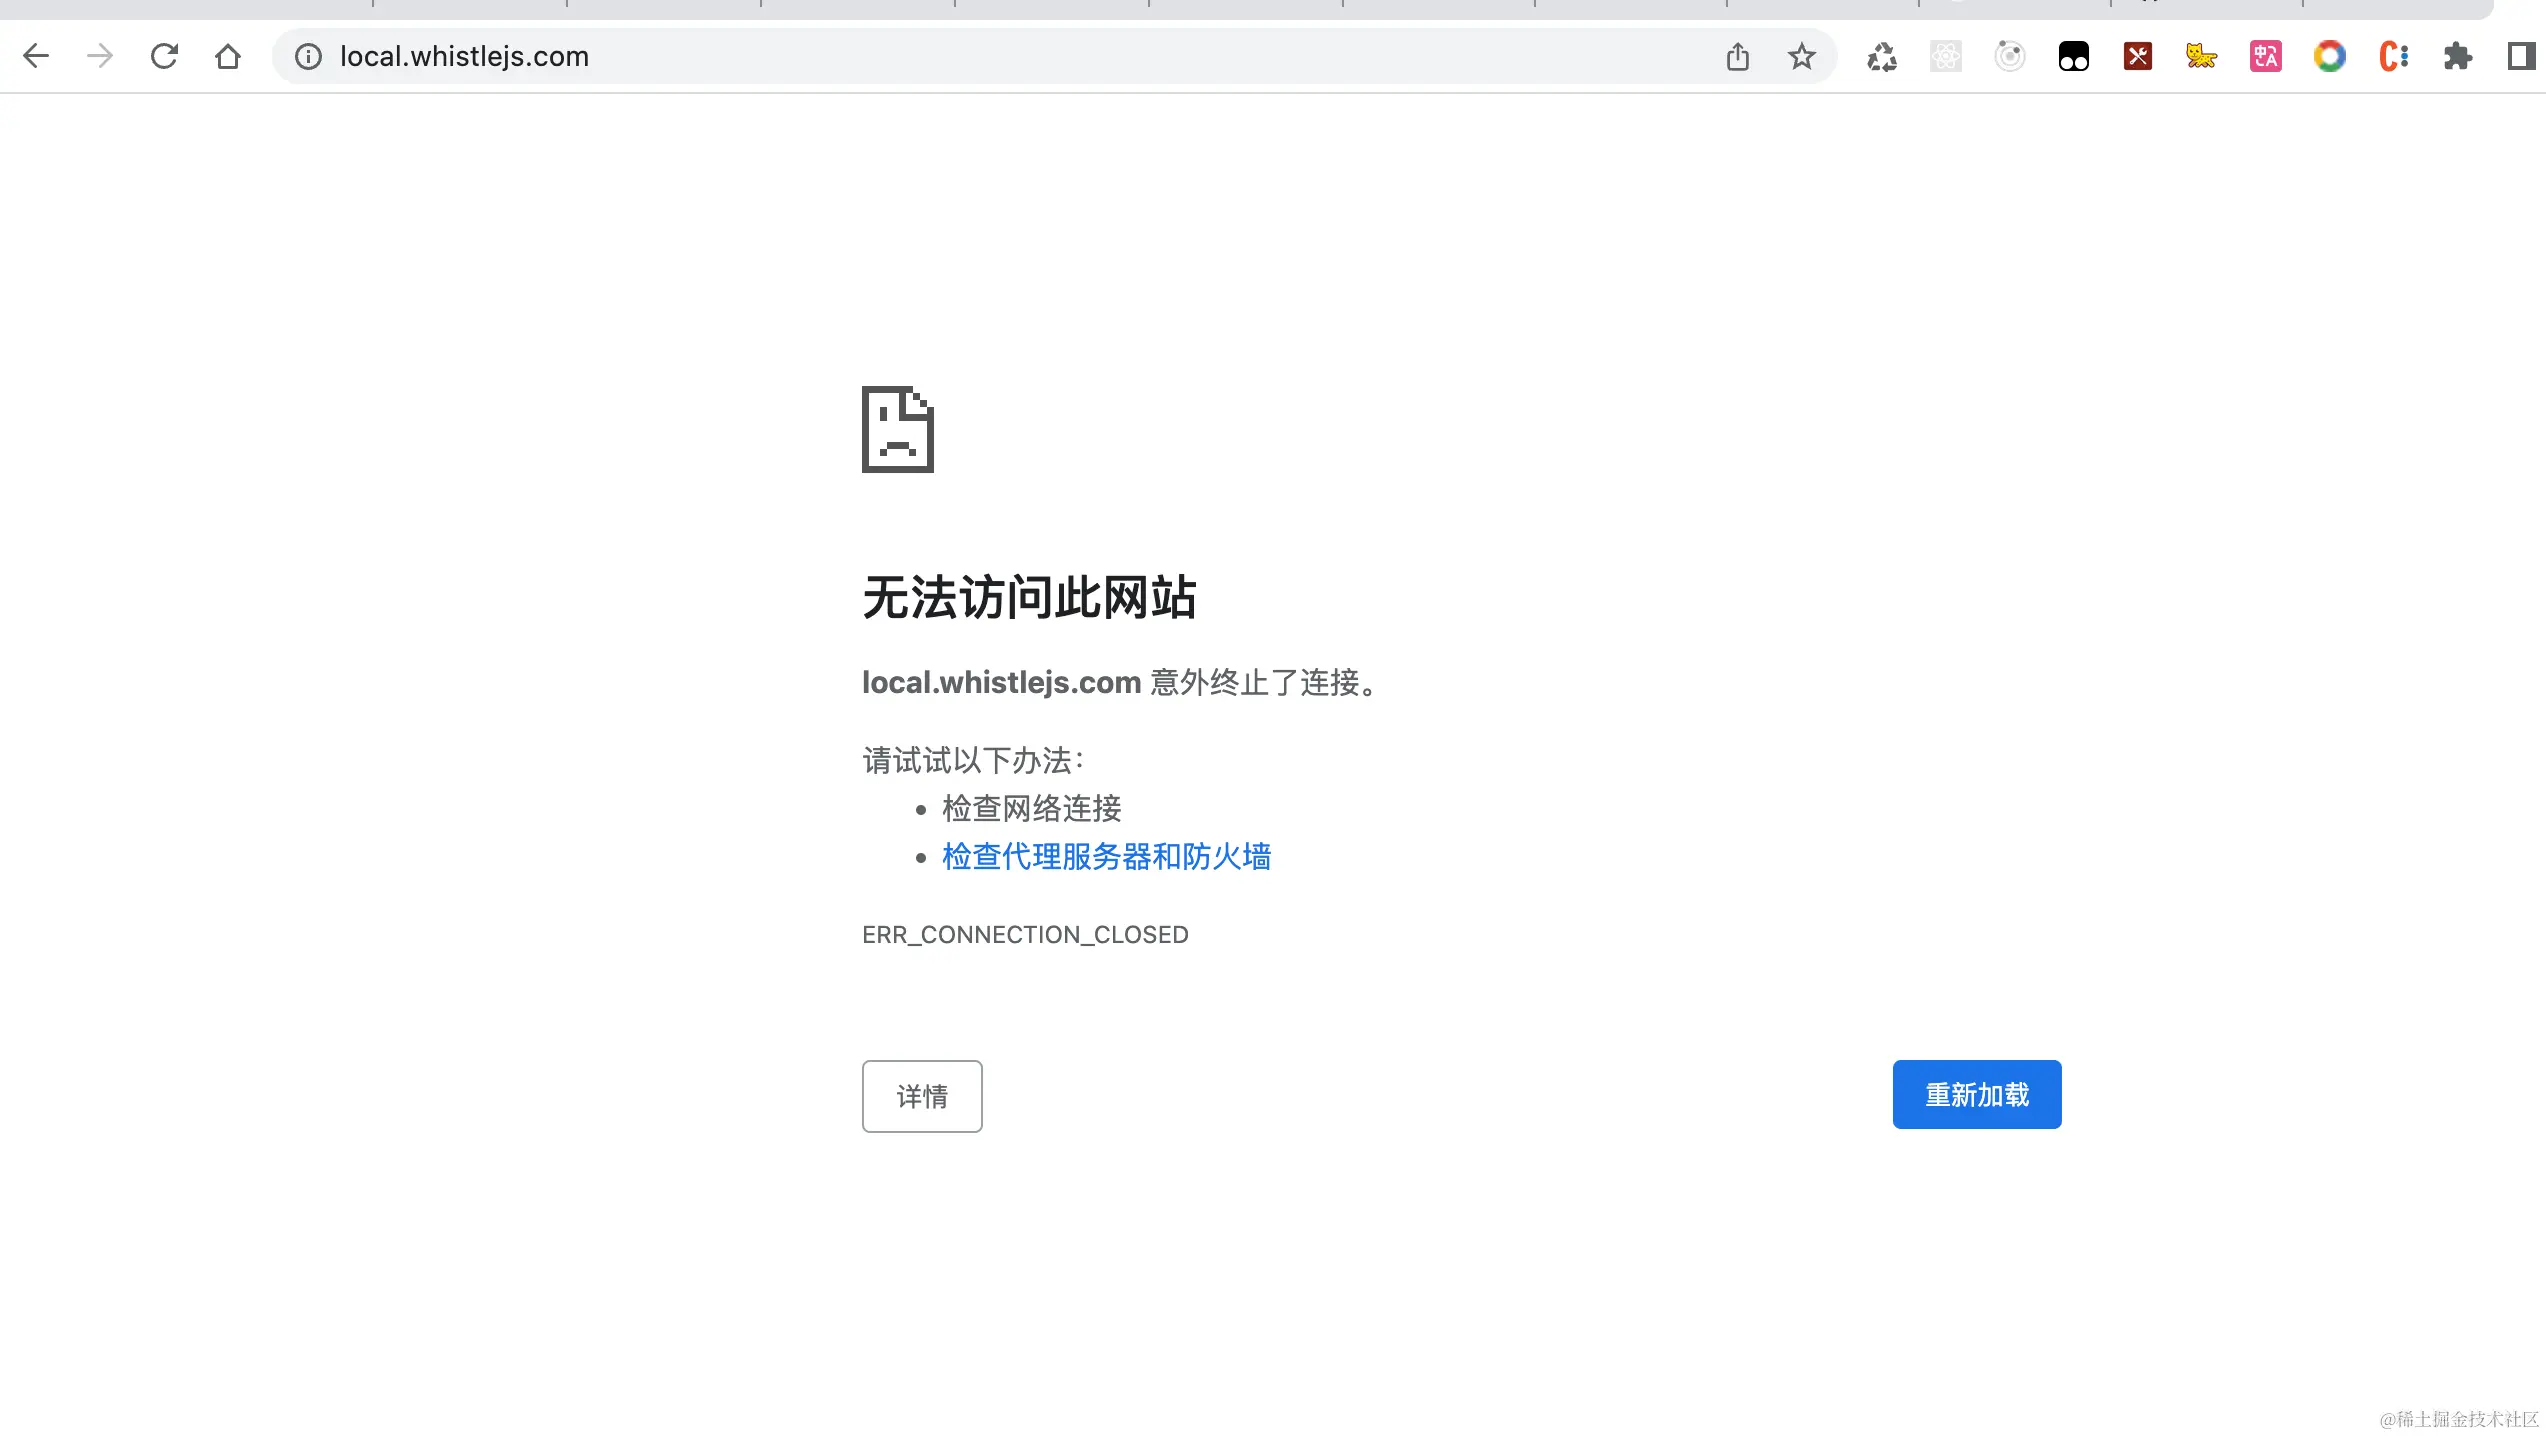Click the browser back arrow

pyautogui.click(x=36, y=56)
